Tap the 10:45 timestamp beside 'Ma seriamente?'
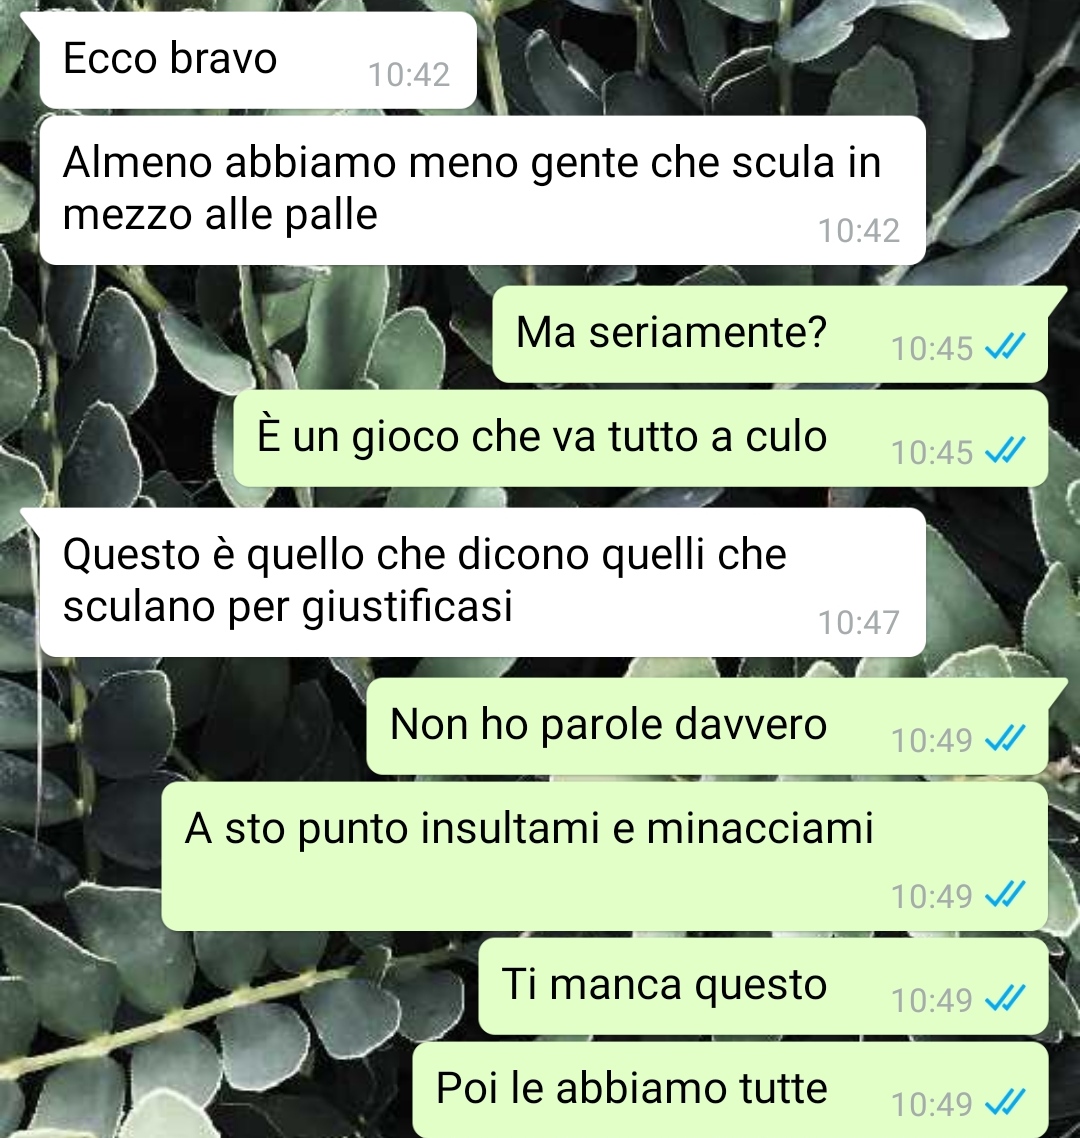Screen dimensions: 1080x1138 [932, 348]
